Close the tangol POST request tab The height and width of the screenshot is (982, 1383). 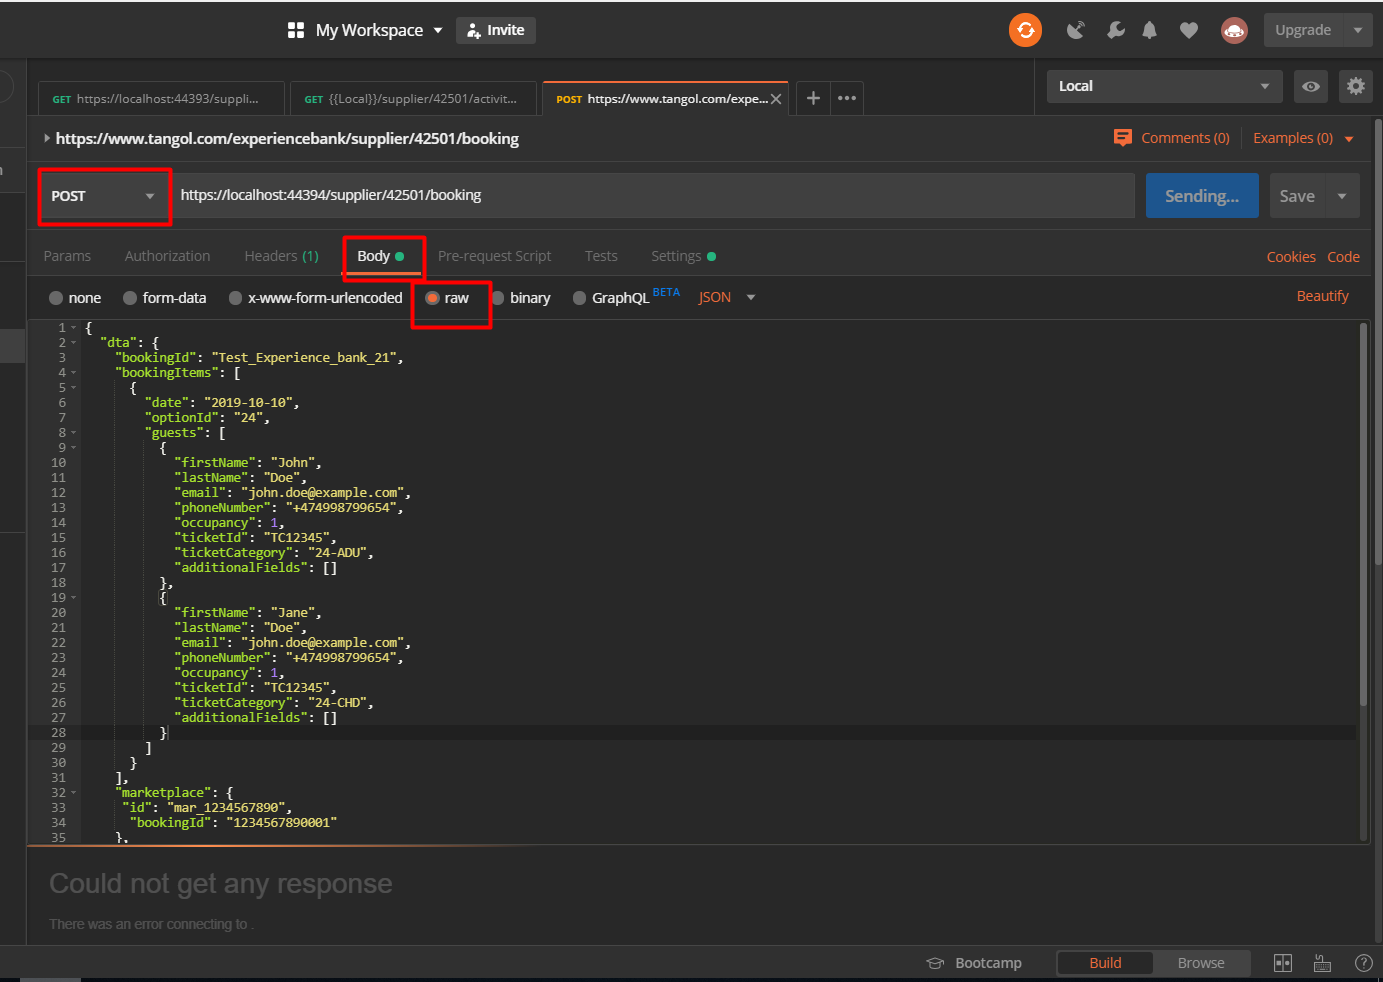[776, 99]
